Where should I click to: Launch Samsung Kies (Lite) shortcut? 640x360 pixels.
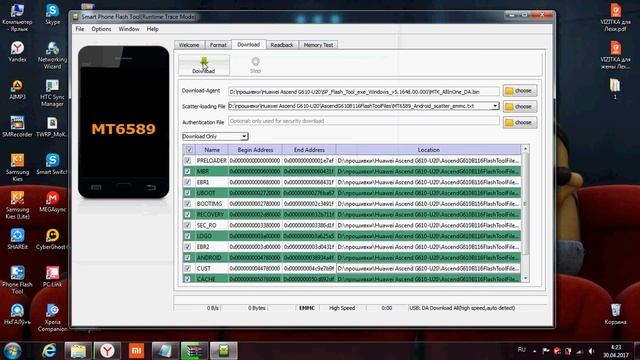17,205
